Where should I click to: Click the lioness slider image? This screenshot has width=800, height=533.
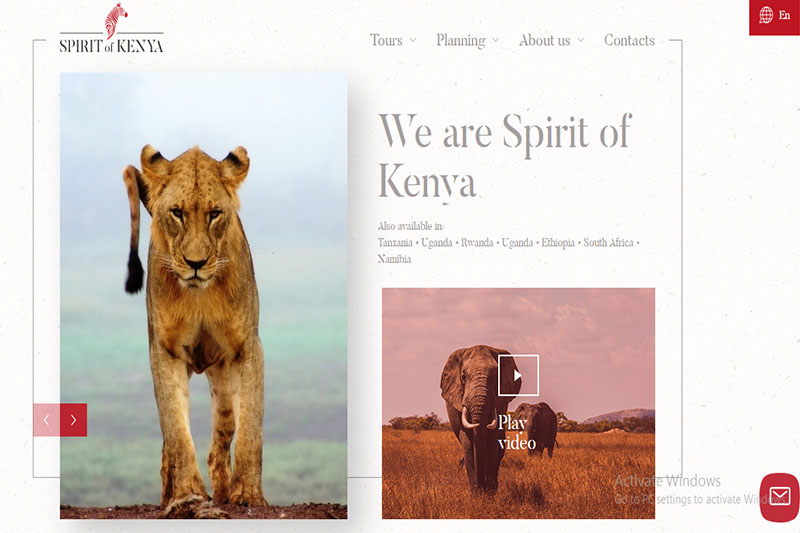(204, 296)
